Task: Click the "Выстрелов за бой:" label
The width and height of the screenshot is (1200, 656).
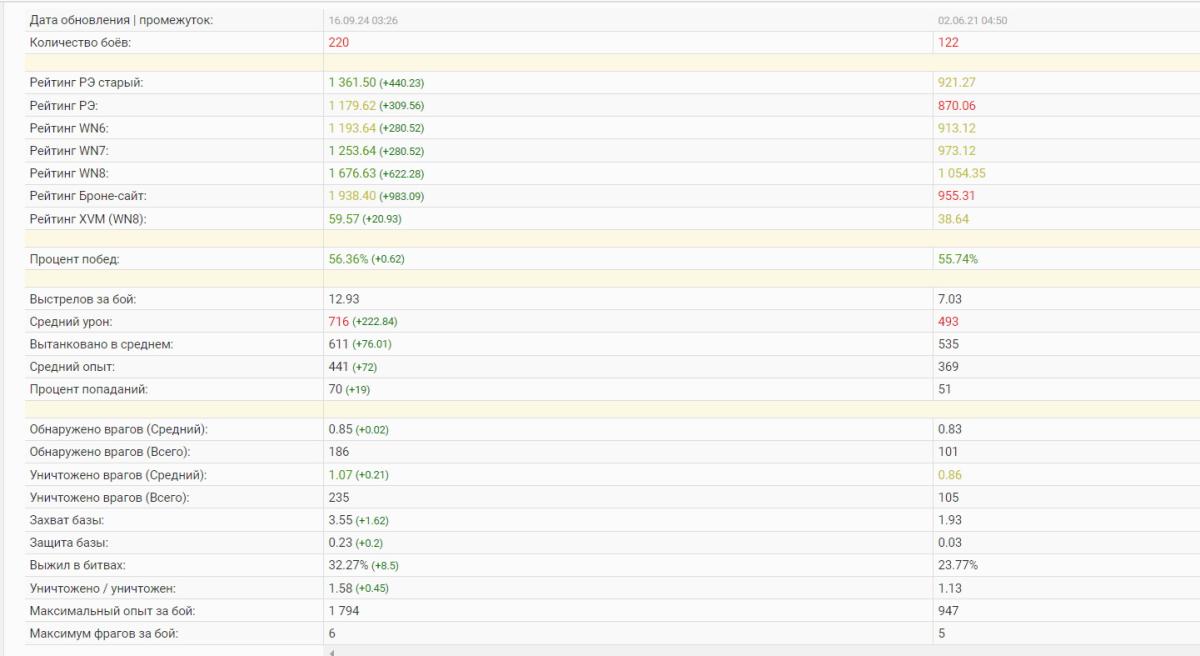Action: point(83,299)
